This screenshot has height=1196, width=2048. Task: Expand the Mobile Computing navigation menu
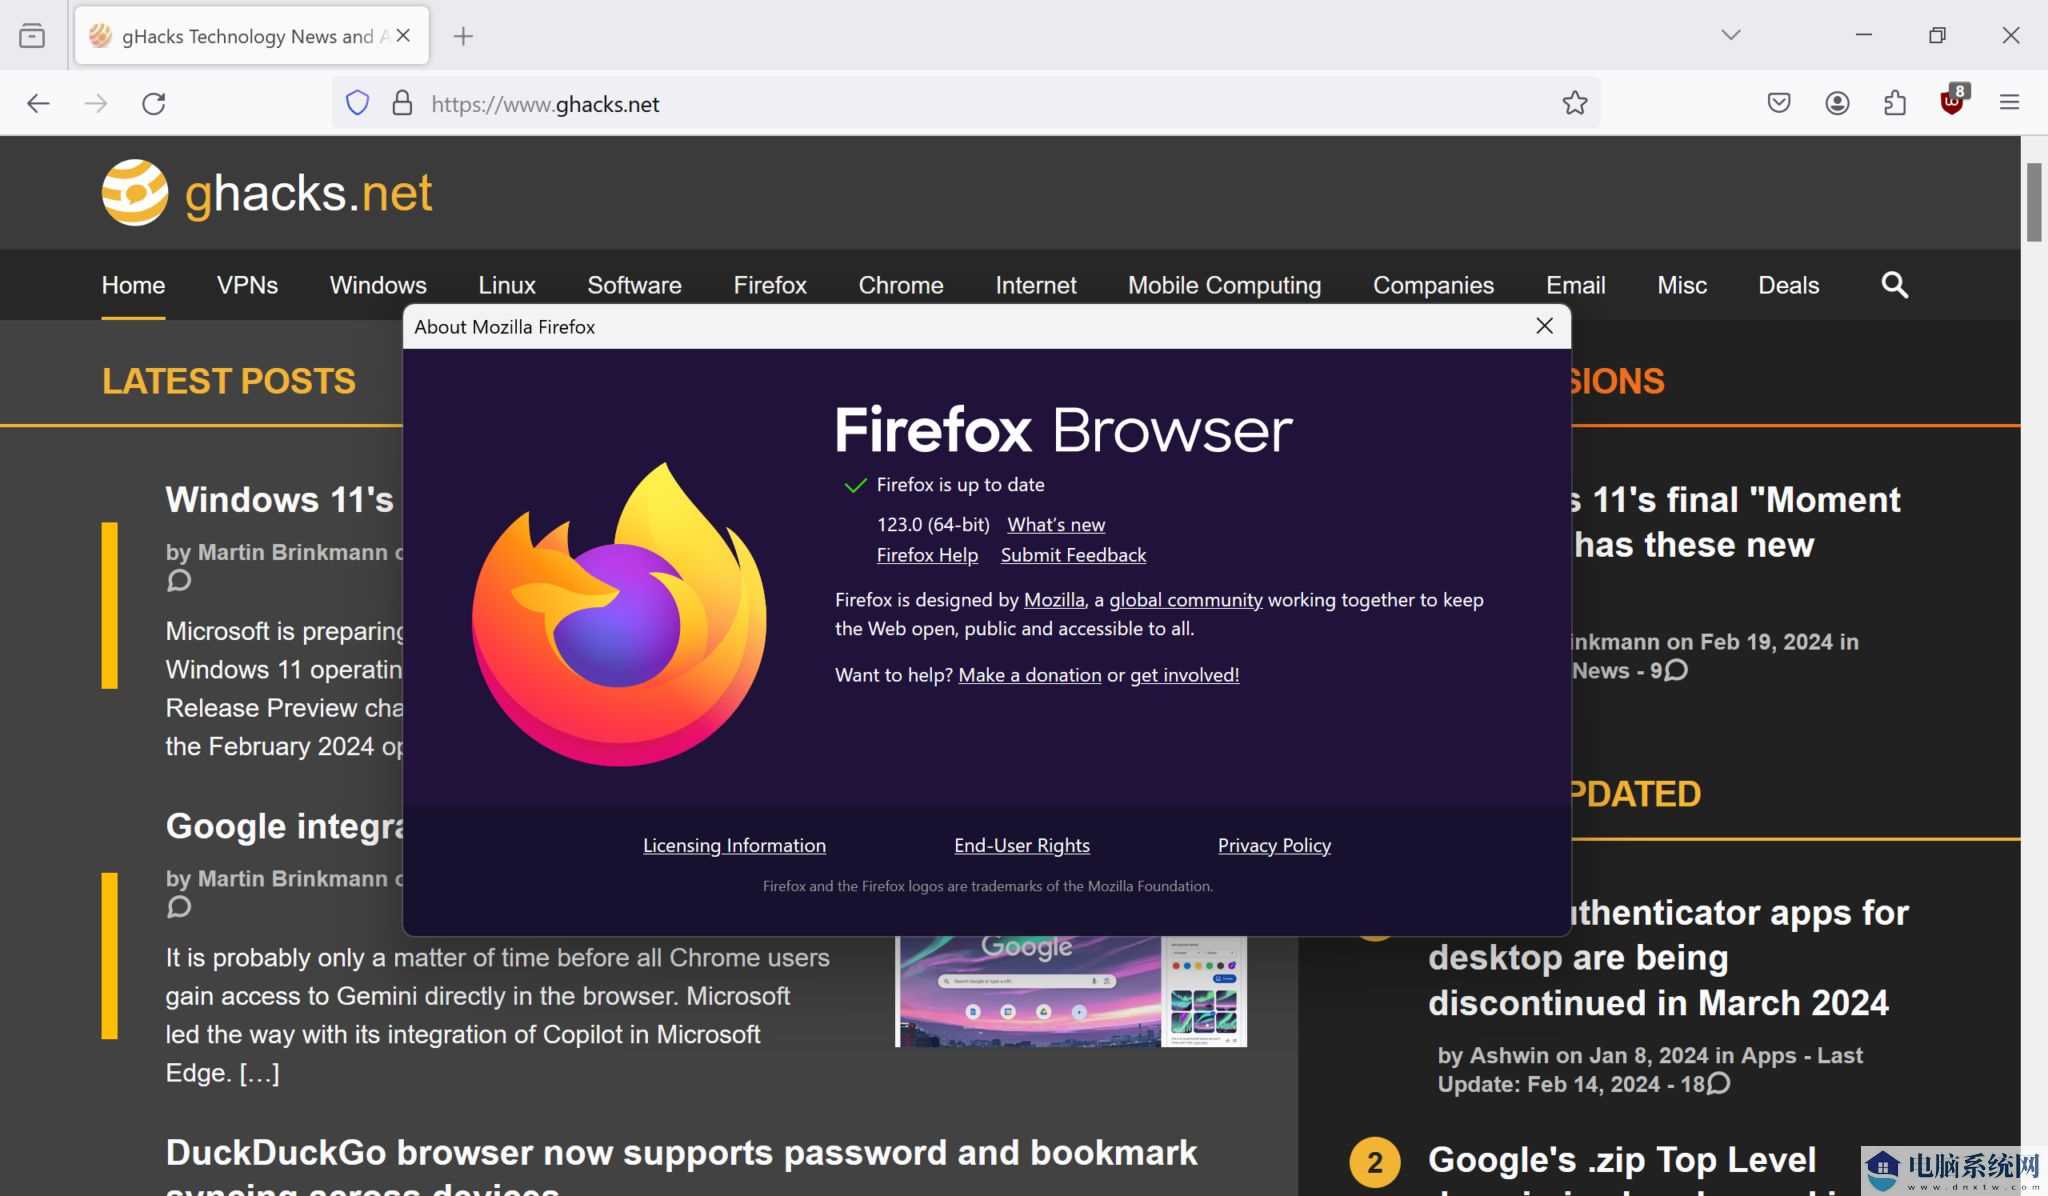(1225, 285)
